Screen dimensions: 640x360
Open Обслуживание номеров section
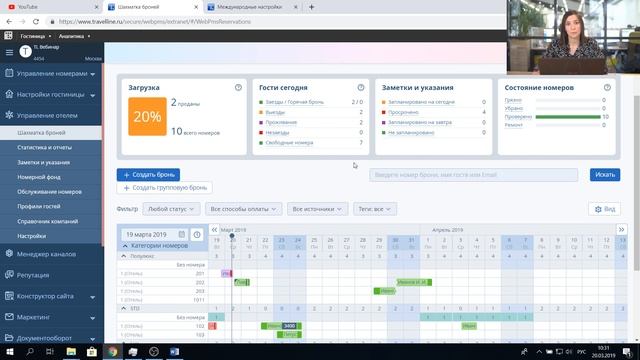(x=49, y=191)
